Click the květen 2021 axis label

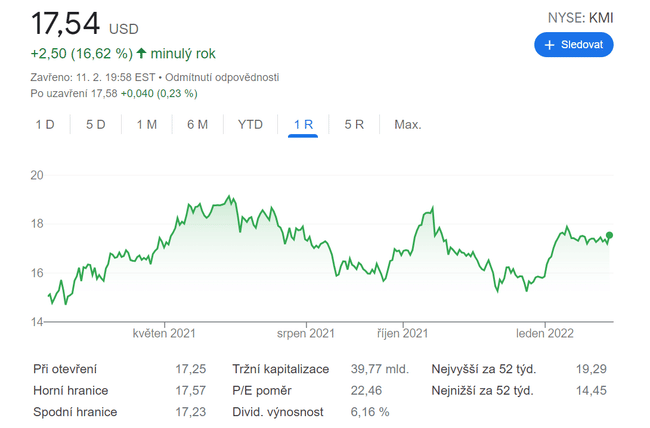click(164, 334)
